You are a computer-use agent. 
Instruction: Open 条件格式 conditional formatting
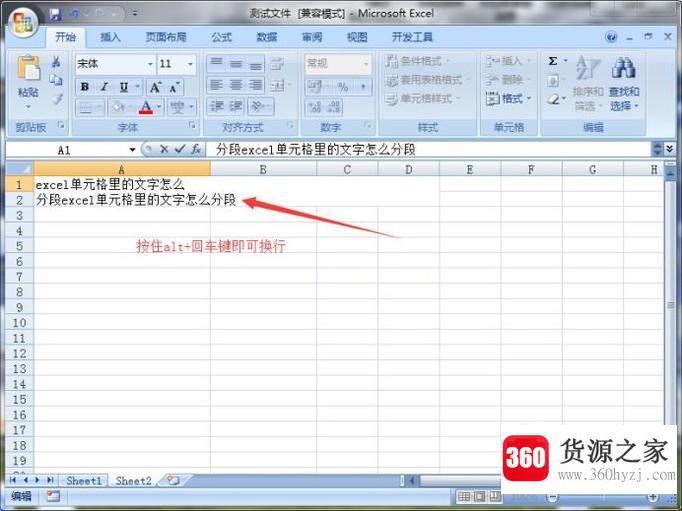418,61
